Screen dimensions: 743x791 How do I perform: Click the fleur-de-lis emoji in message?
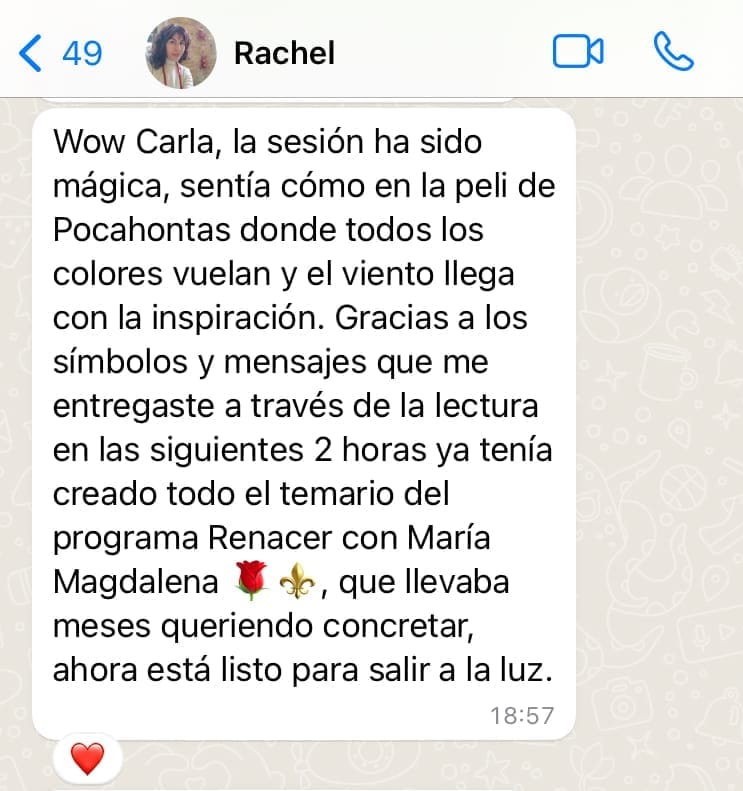coord(297,582)
